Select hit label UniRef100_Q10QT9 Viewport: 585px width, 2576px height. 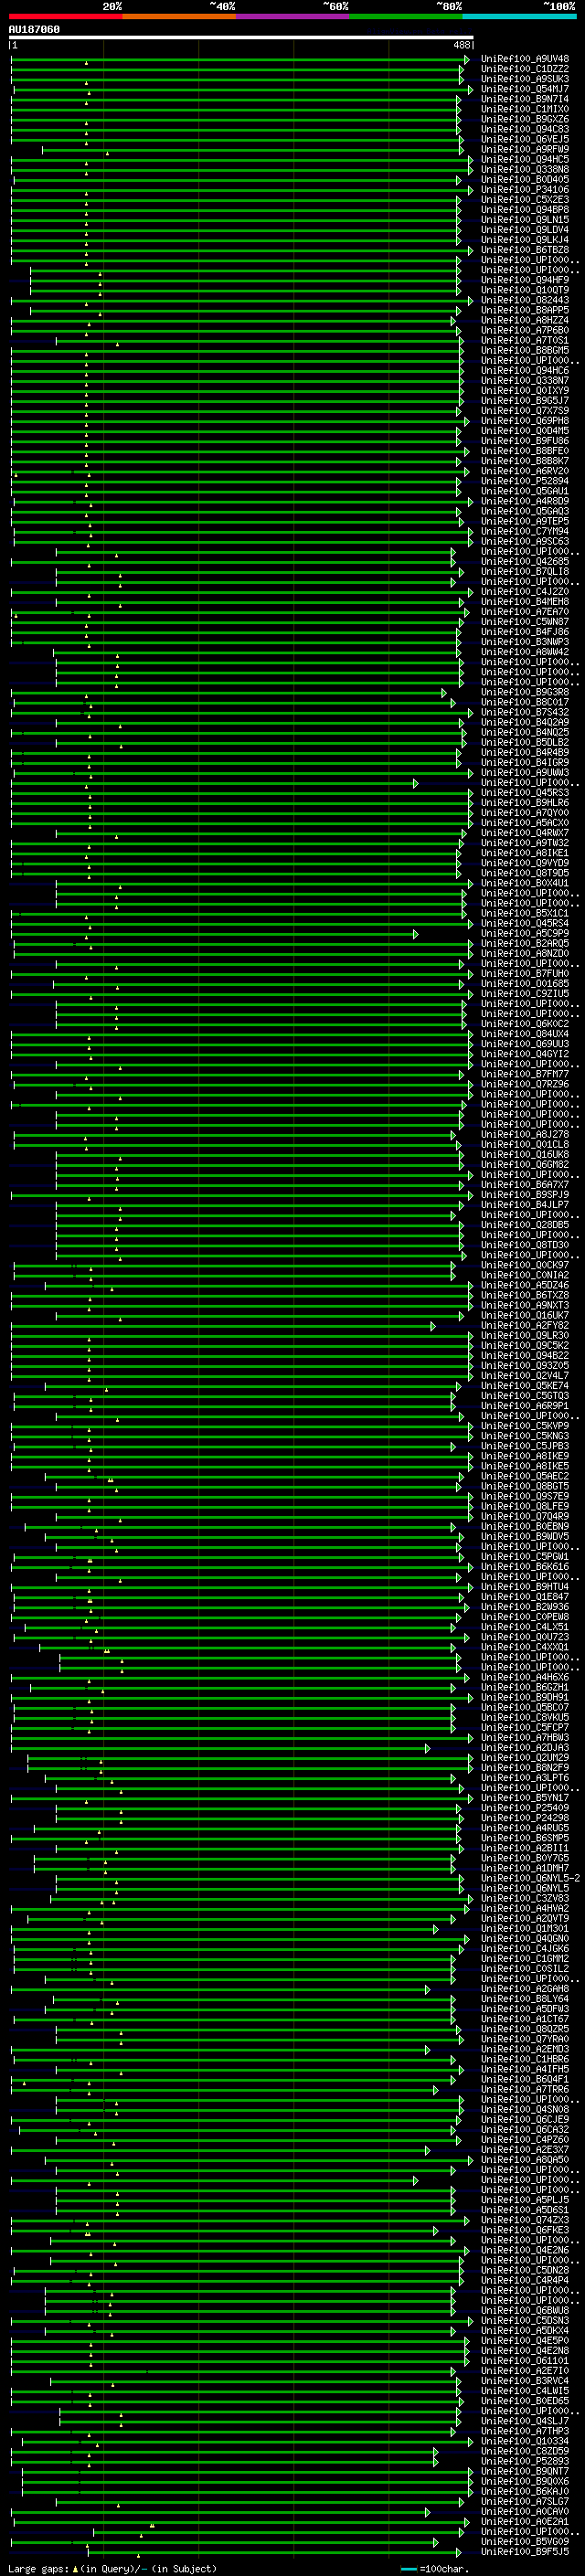525,290
